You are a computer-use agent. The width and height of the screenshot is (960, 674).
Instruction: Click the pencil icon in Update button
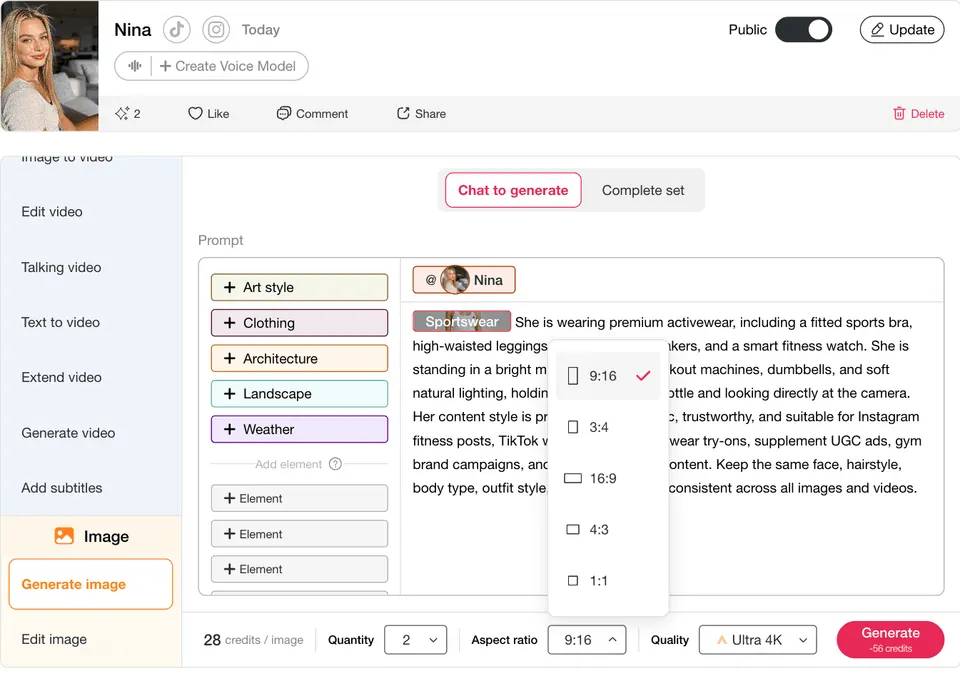877,29
